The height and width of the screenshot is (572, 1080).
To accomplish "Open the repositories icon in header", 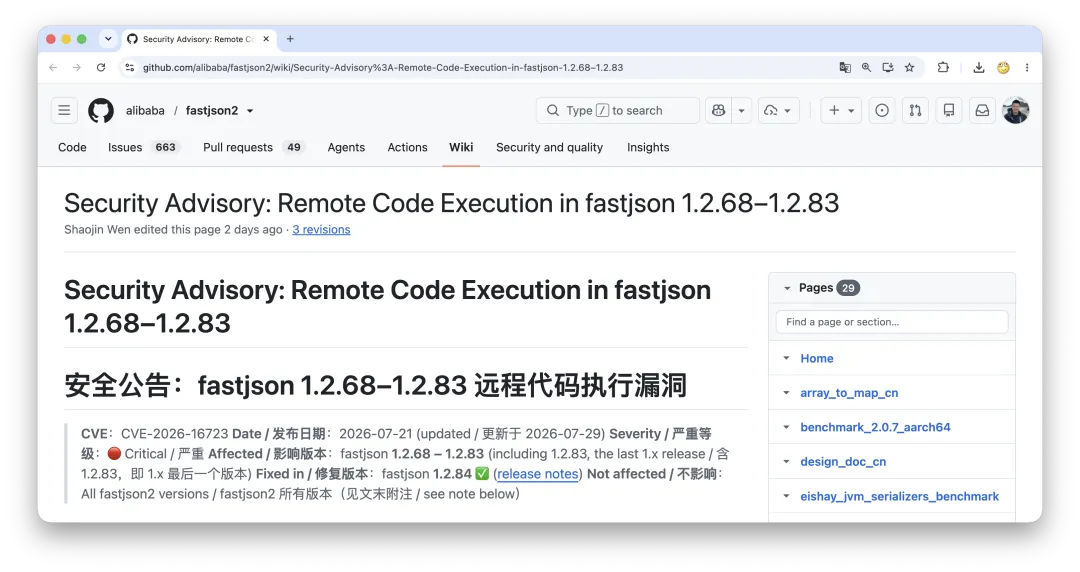I will coord(948,110).
